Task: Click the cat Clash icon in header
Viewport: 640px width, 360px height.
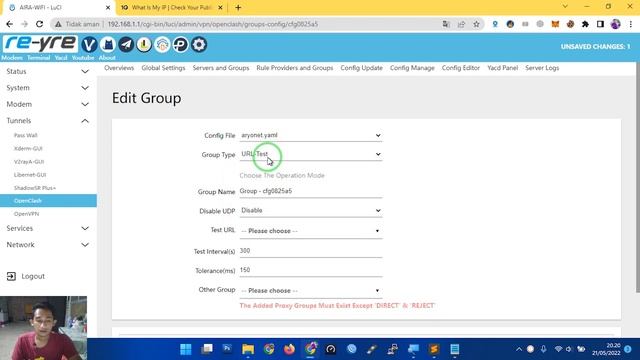Action: pos(108,44)
